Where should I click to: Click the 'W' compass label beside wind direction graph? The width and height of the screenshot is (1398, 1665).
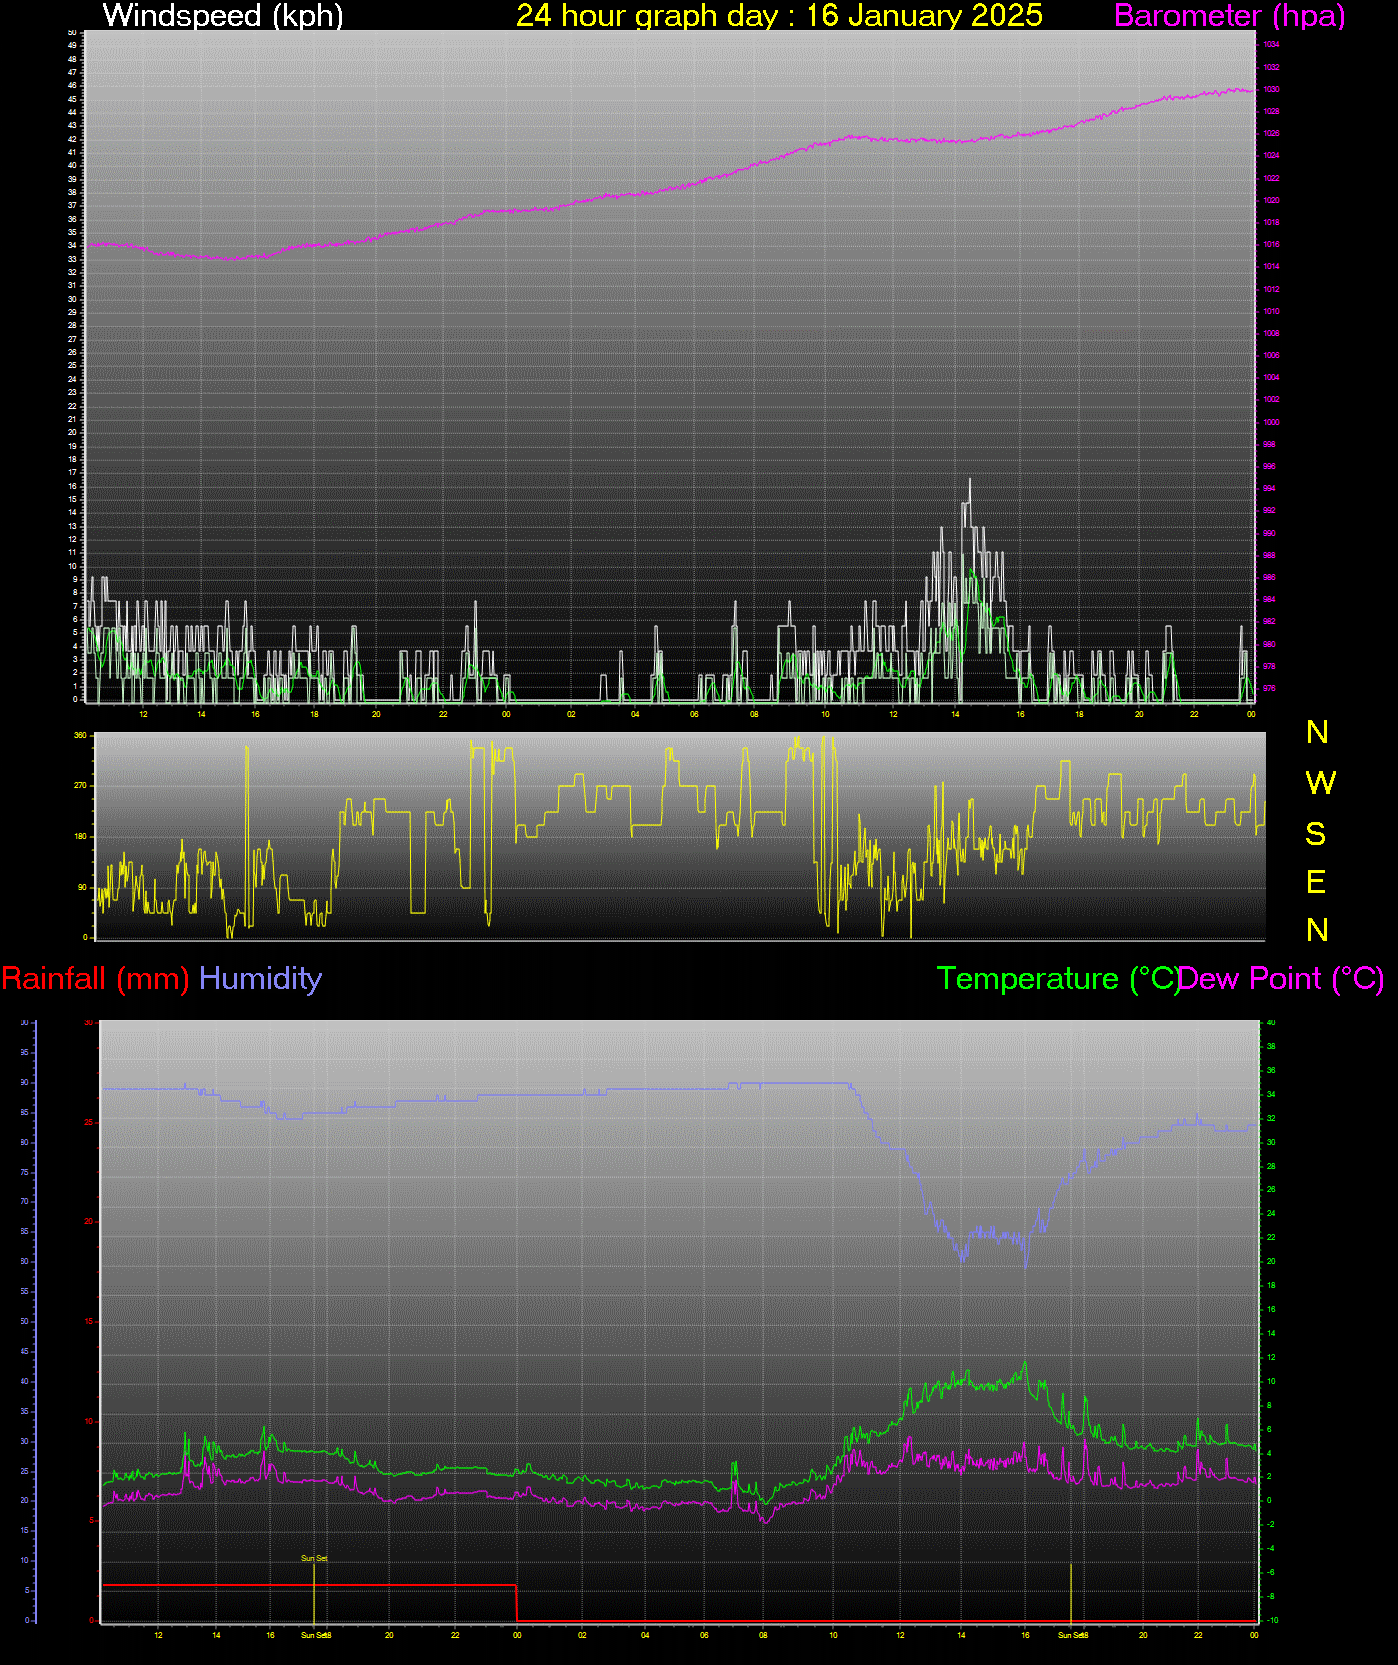1320,783
